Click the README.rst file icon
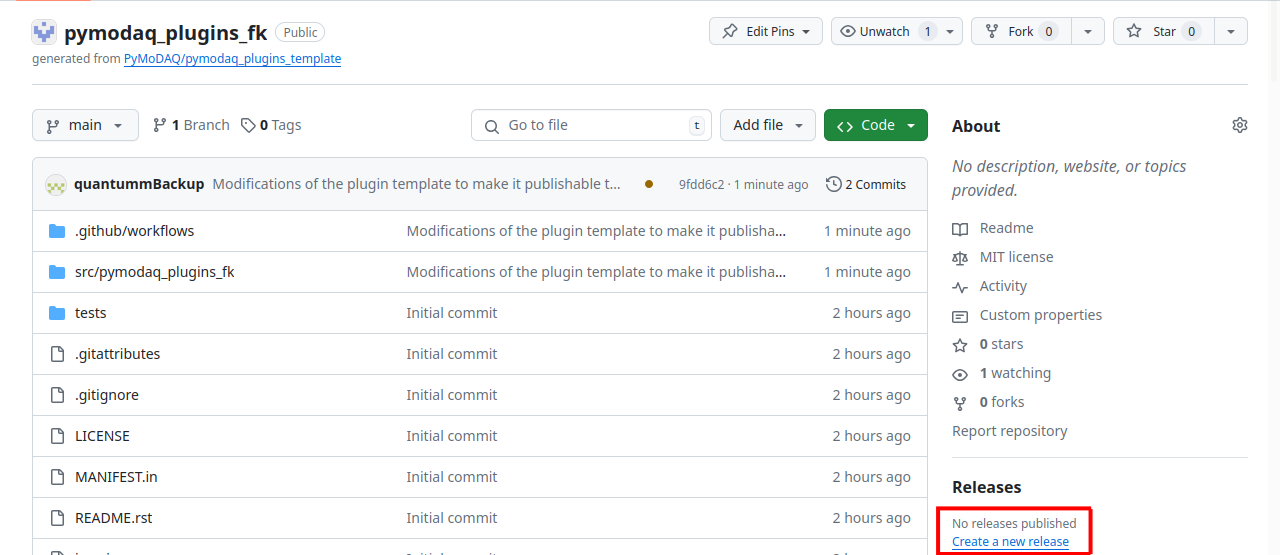Viewport: 1280px width, 555px height. [57, 518]
